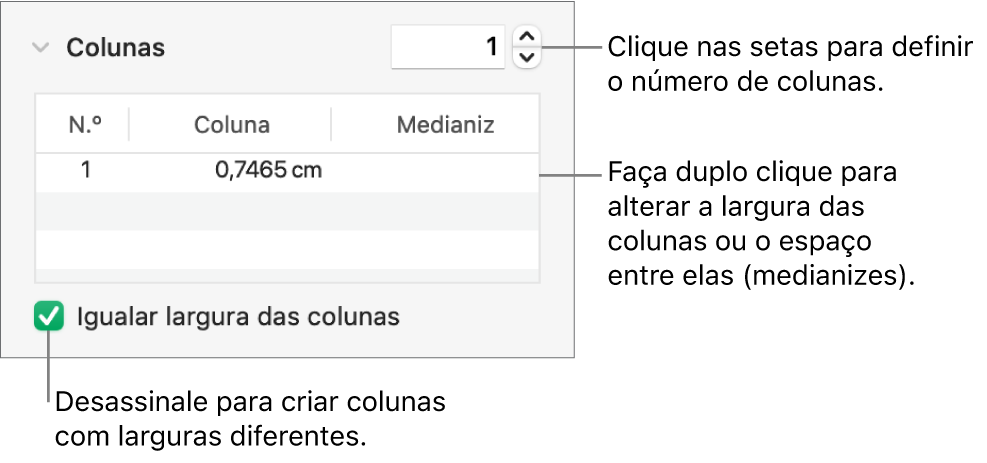Viewport: 987px width, 463px height.
Task: Click the Coluna table header
Action: pos(231,125)
